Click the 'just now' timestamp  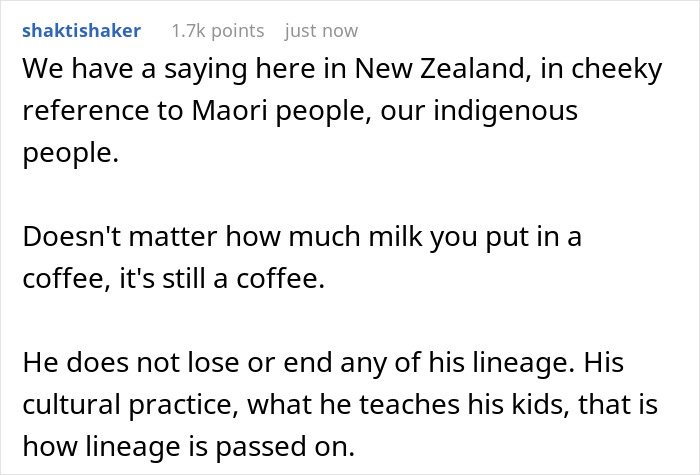[x=321, y=31]
